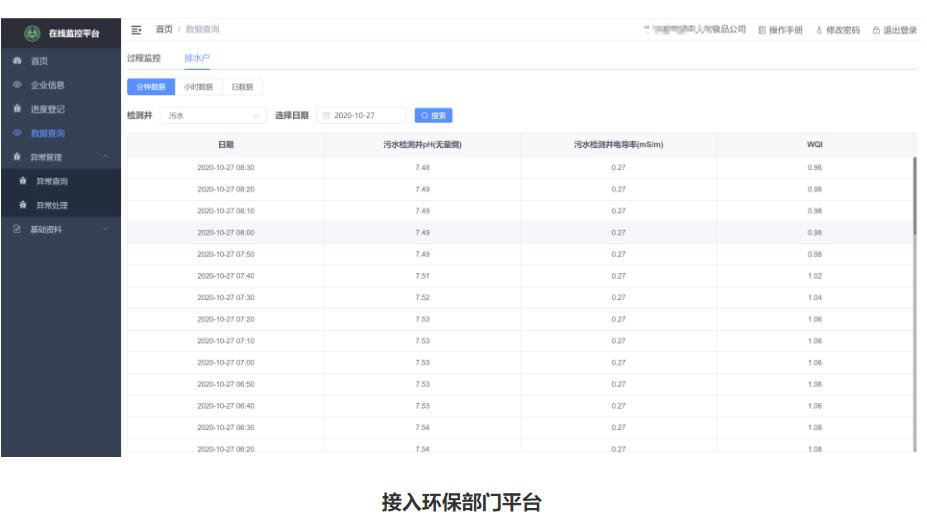Click the icon beside 进度登记

[x=17, y=108]
